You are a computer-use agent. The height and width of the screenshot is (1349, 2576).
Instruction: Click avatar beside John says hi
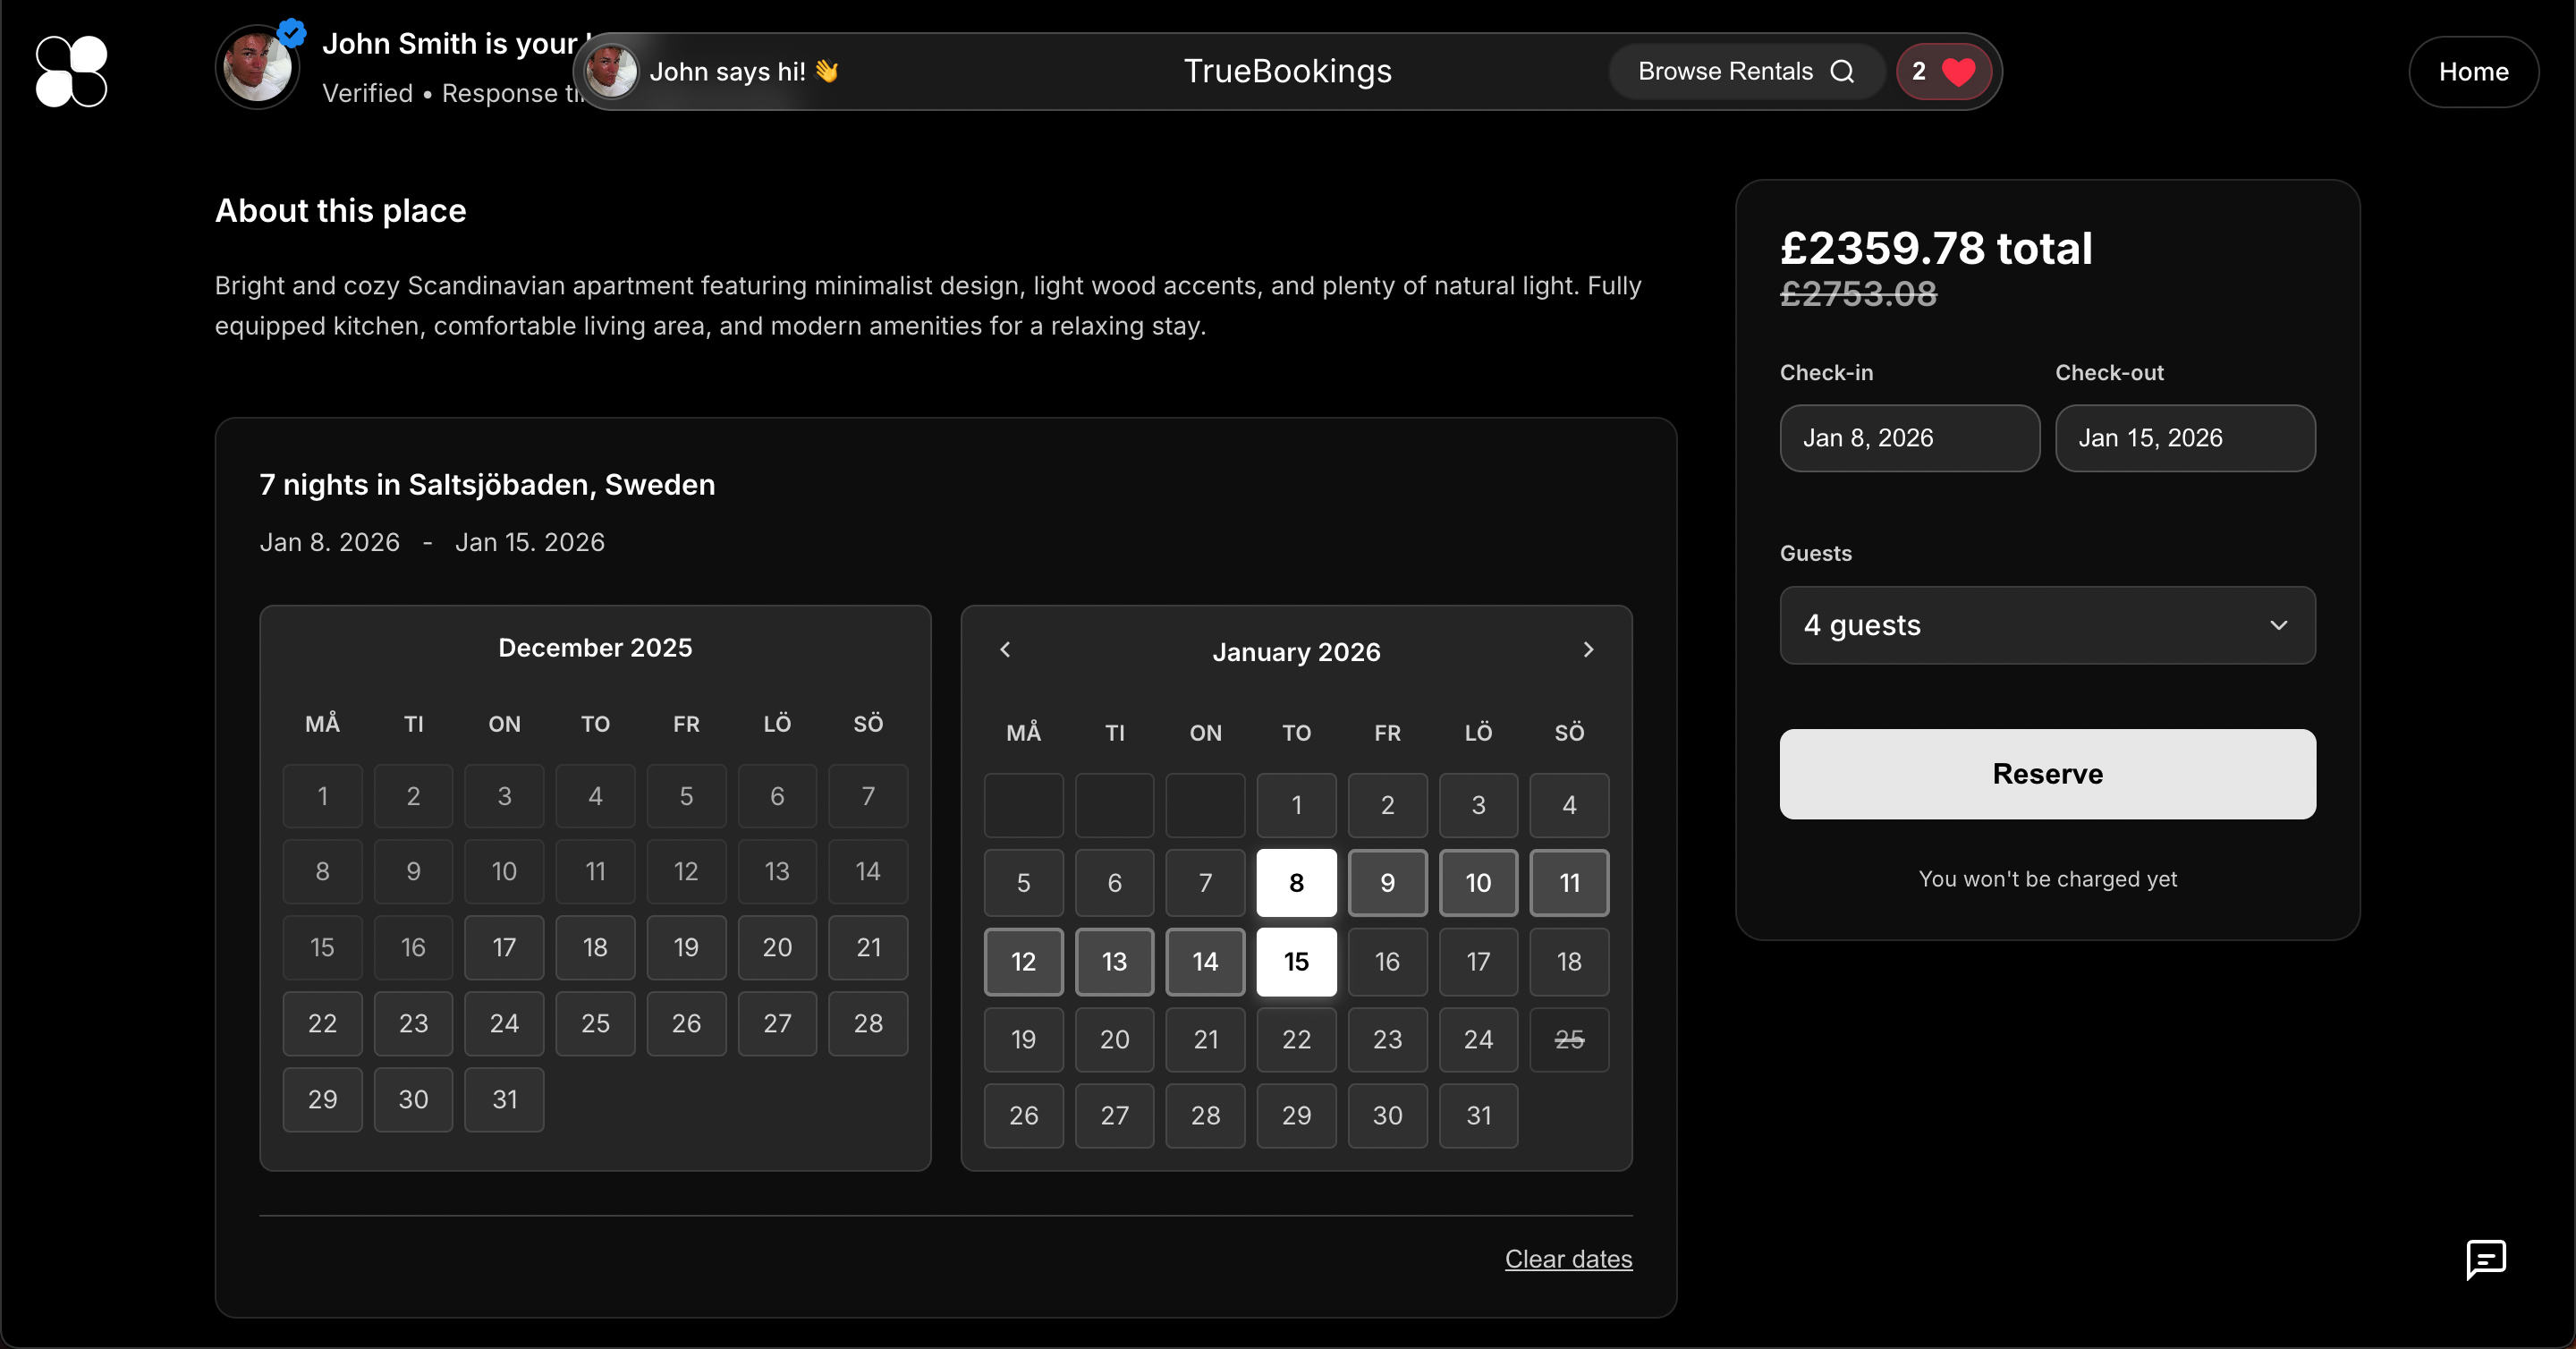pyautogui.click(x=611, y=72)
